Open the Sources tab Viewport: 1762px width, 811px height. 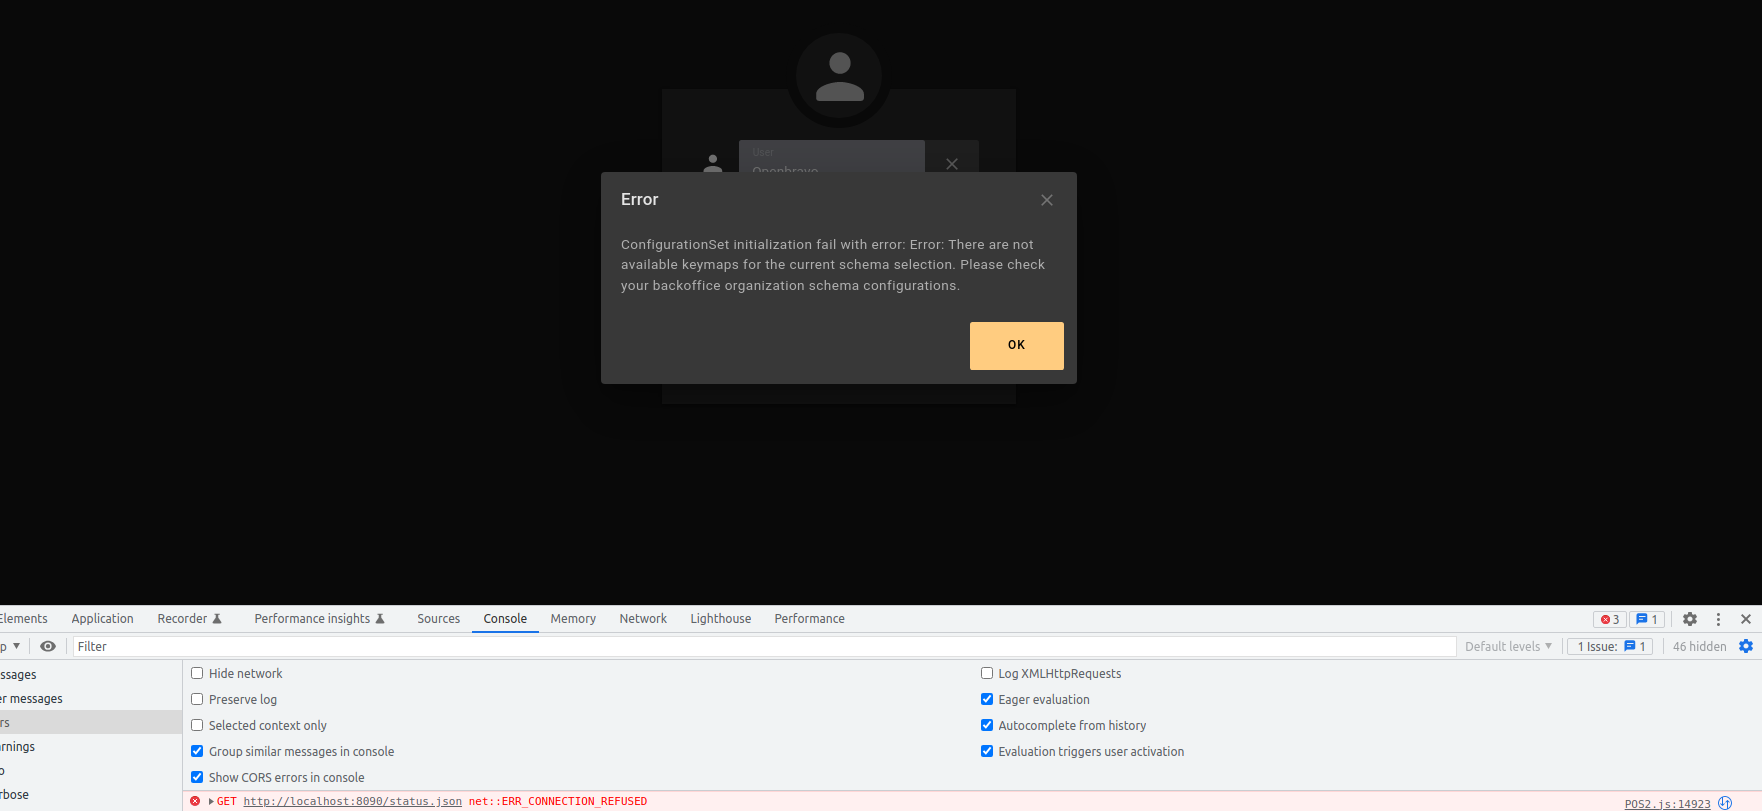[x=438, y=619]
